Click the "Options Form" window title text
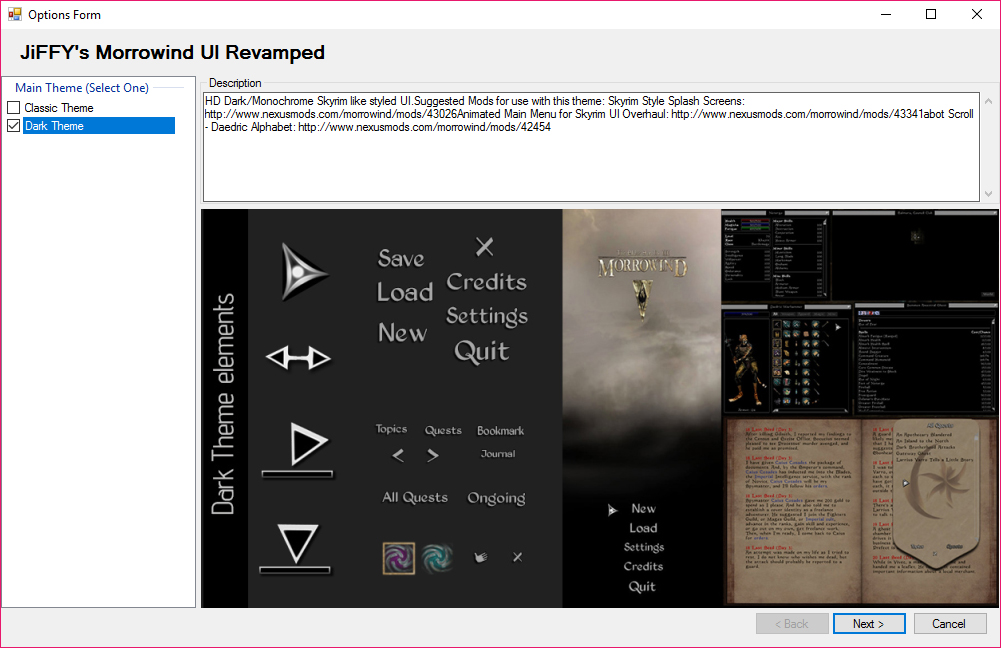The height and width of the screenshot is (648, 1001). click(x=64, y=15)
